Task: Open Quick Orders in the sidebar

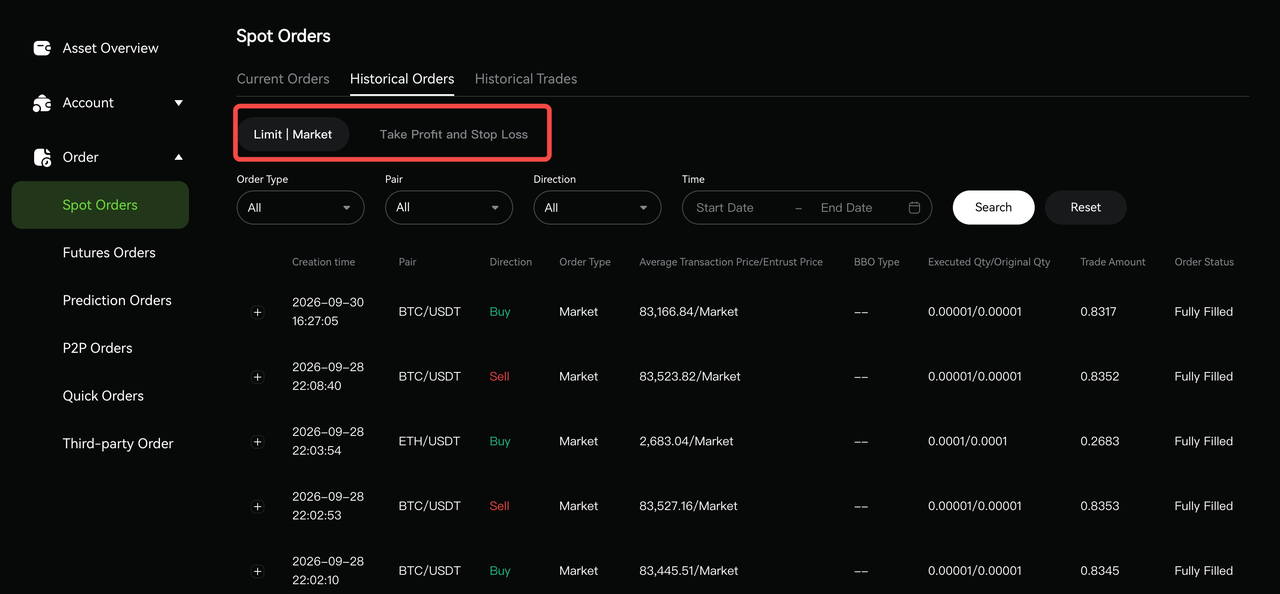Action: point(103,396)
